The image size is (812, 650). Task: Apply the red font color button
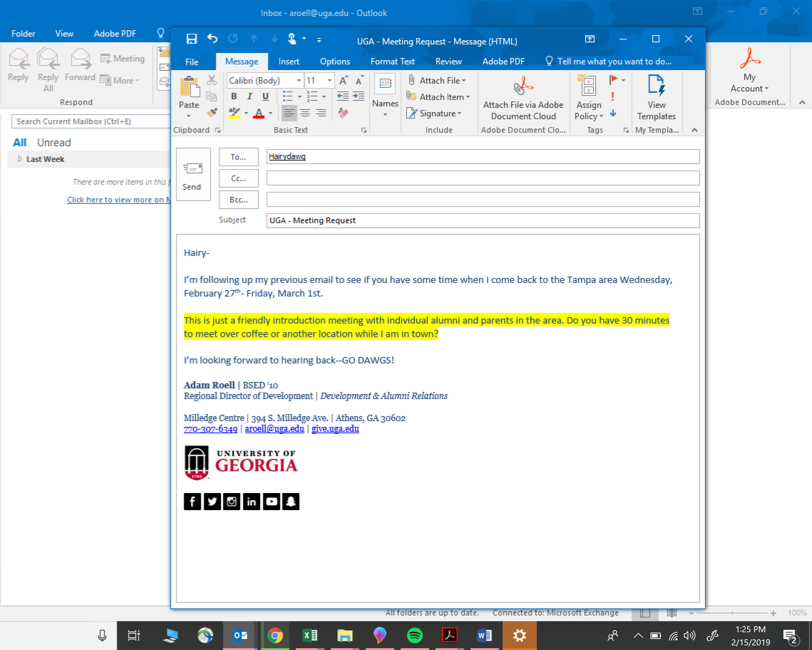[259, 113]
